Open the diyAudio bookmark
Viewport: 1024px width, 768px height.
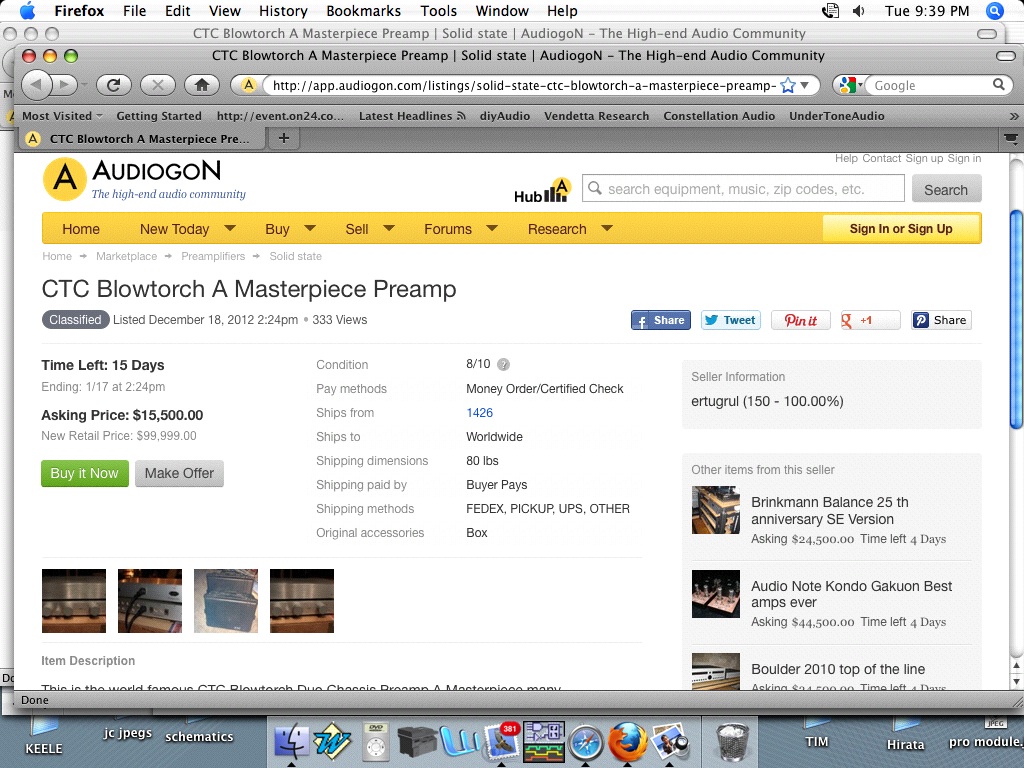point(505,116)
